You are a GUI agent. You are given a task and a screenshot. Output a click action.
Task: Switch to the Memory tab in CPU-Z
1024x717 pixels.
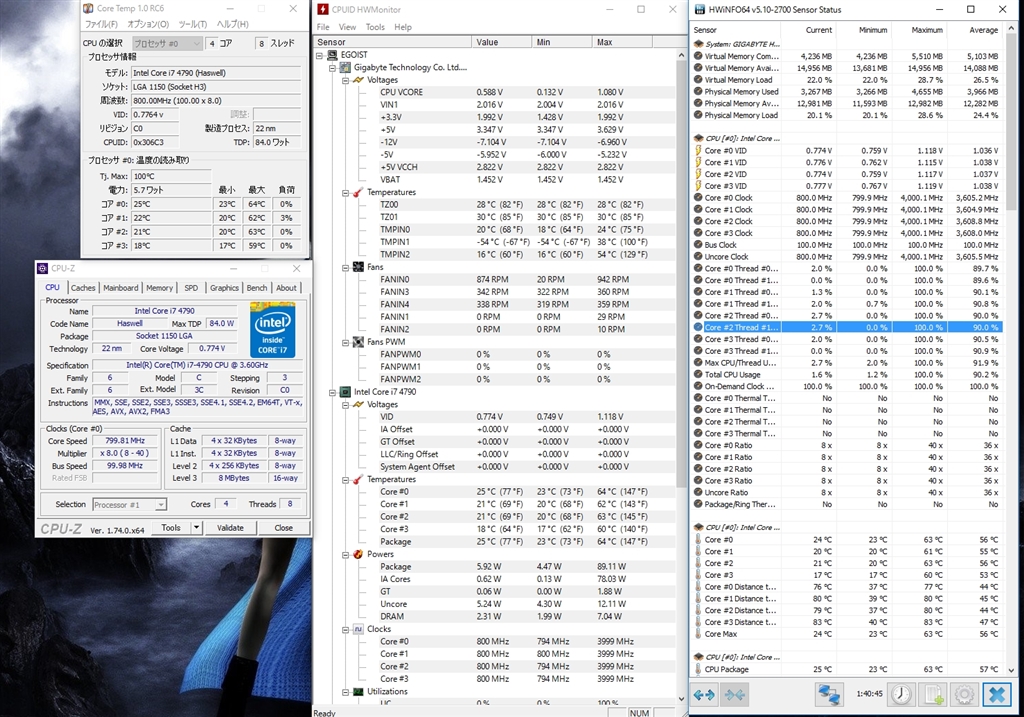click(x=159, y=288)
